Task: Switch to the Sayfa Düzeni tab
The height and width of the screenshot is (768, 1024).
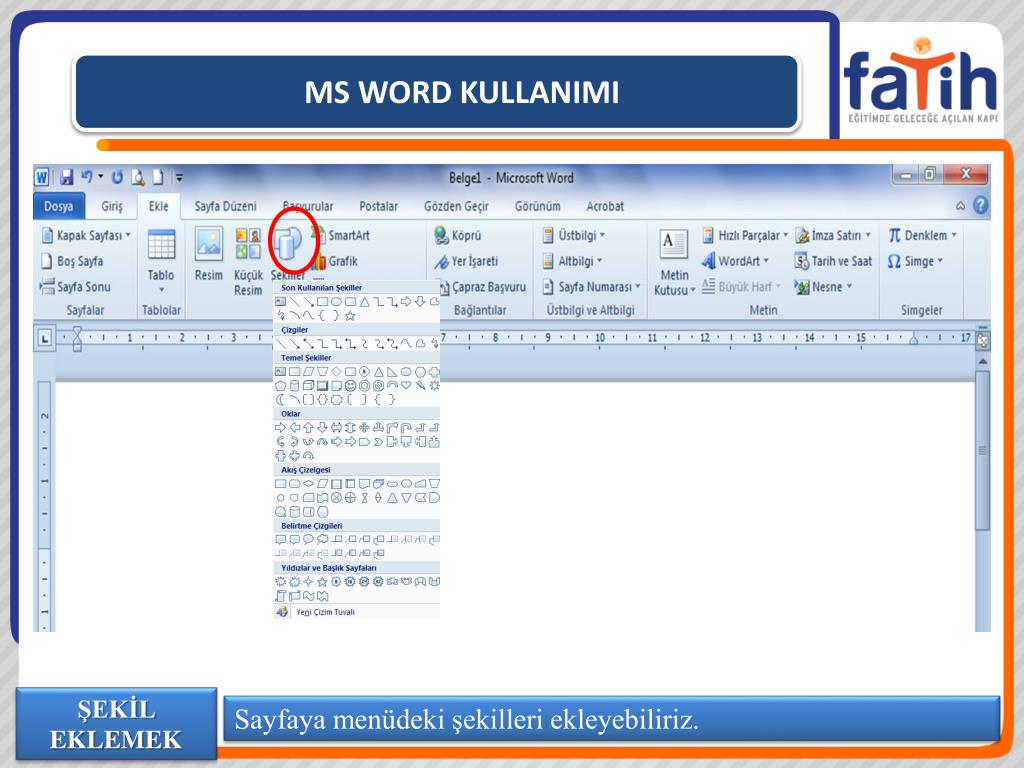Action: (225, 206)
